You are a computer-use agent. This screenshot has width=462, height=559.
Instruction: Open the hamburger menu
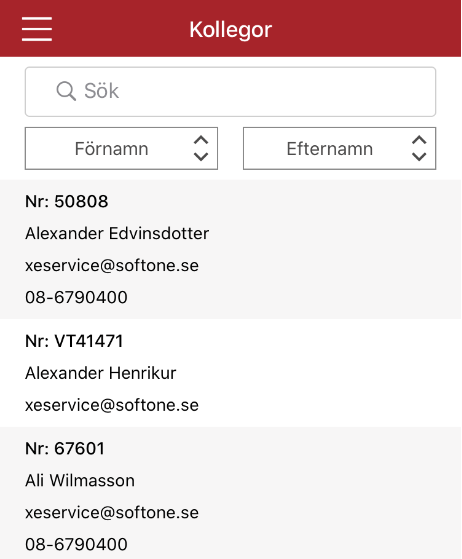pyautogui.click(x=37, y=29)
